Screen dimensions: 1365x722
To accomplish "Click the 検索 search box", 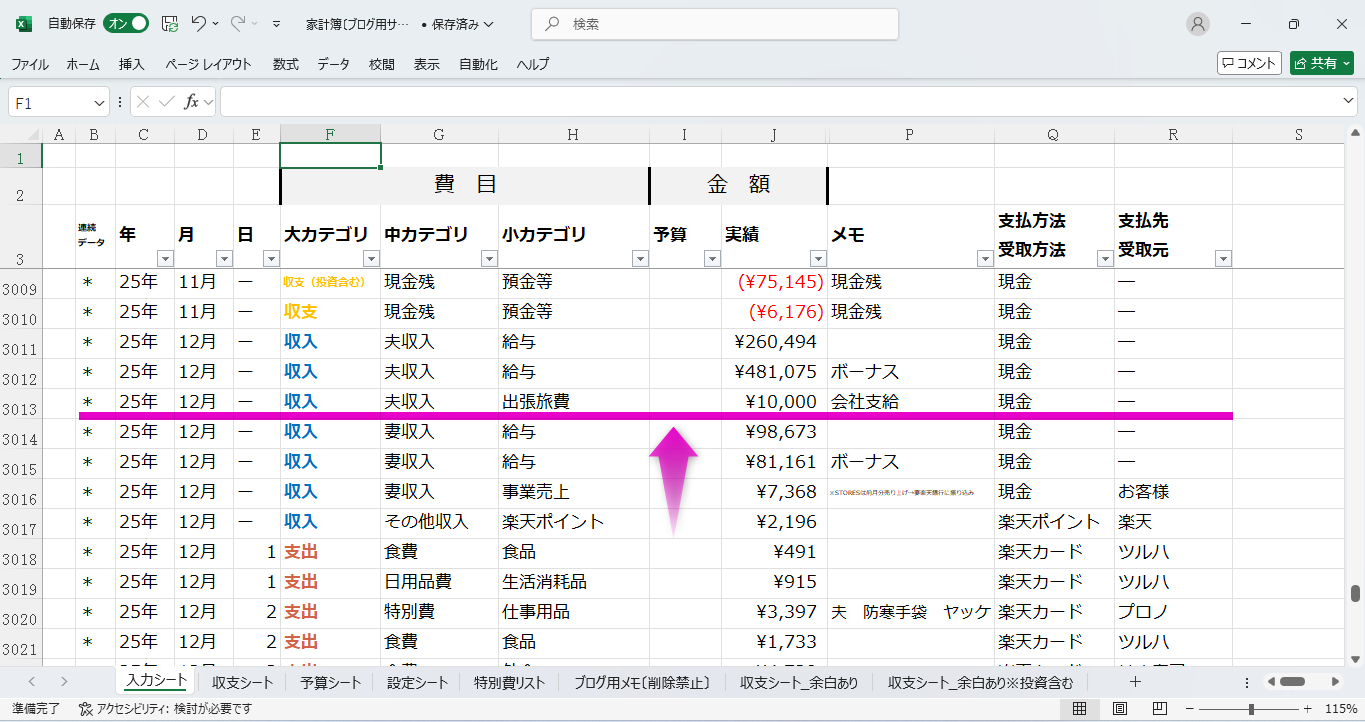I will [714, 24].
